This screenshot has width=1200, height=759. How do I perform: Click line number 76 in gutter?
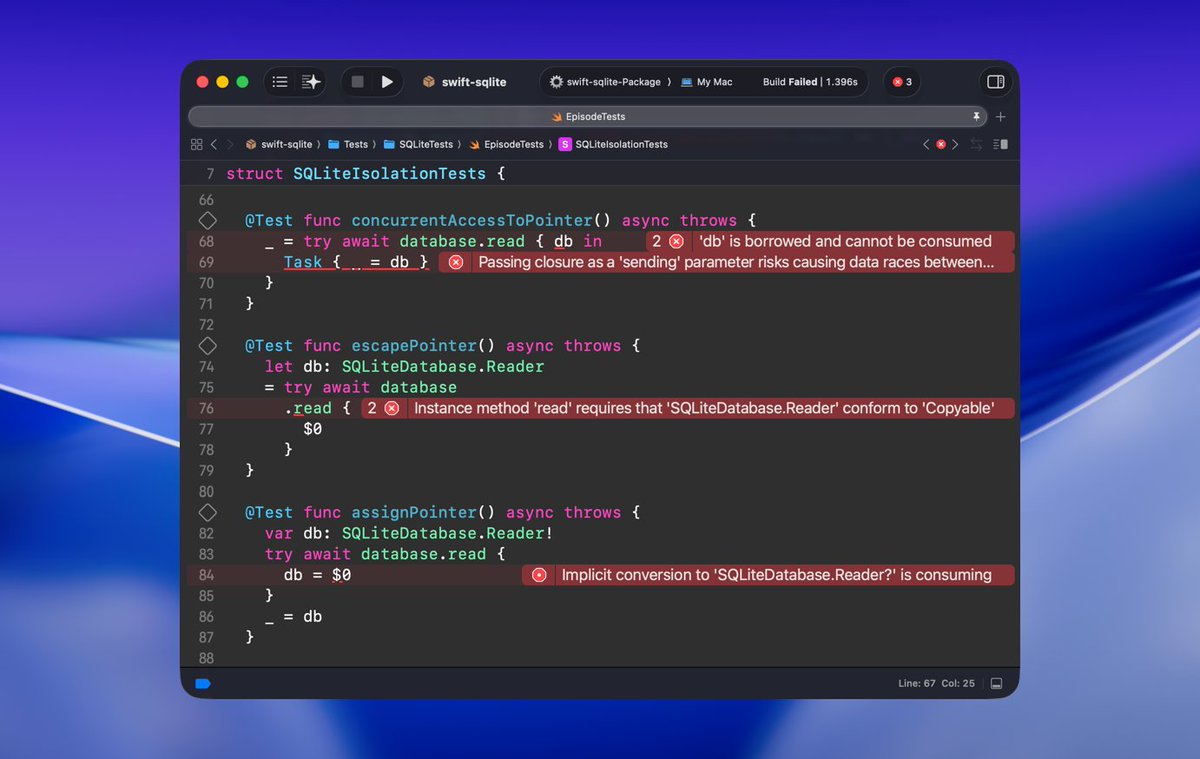(206, 408)
